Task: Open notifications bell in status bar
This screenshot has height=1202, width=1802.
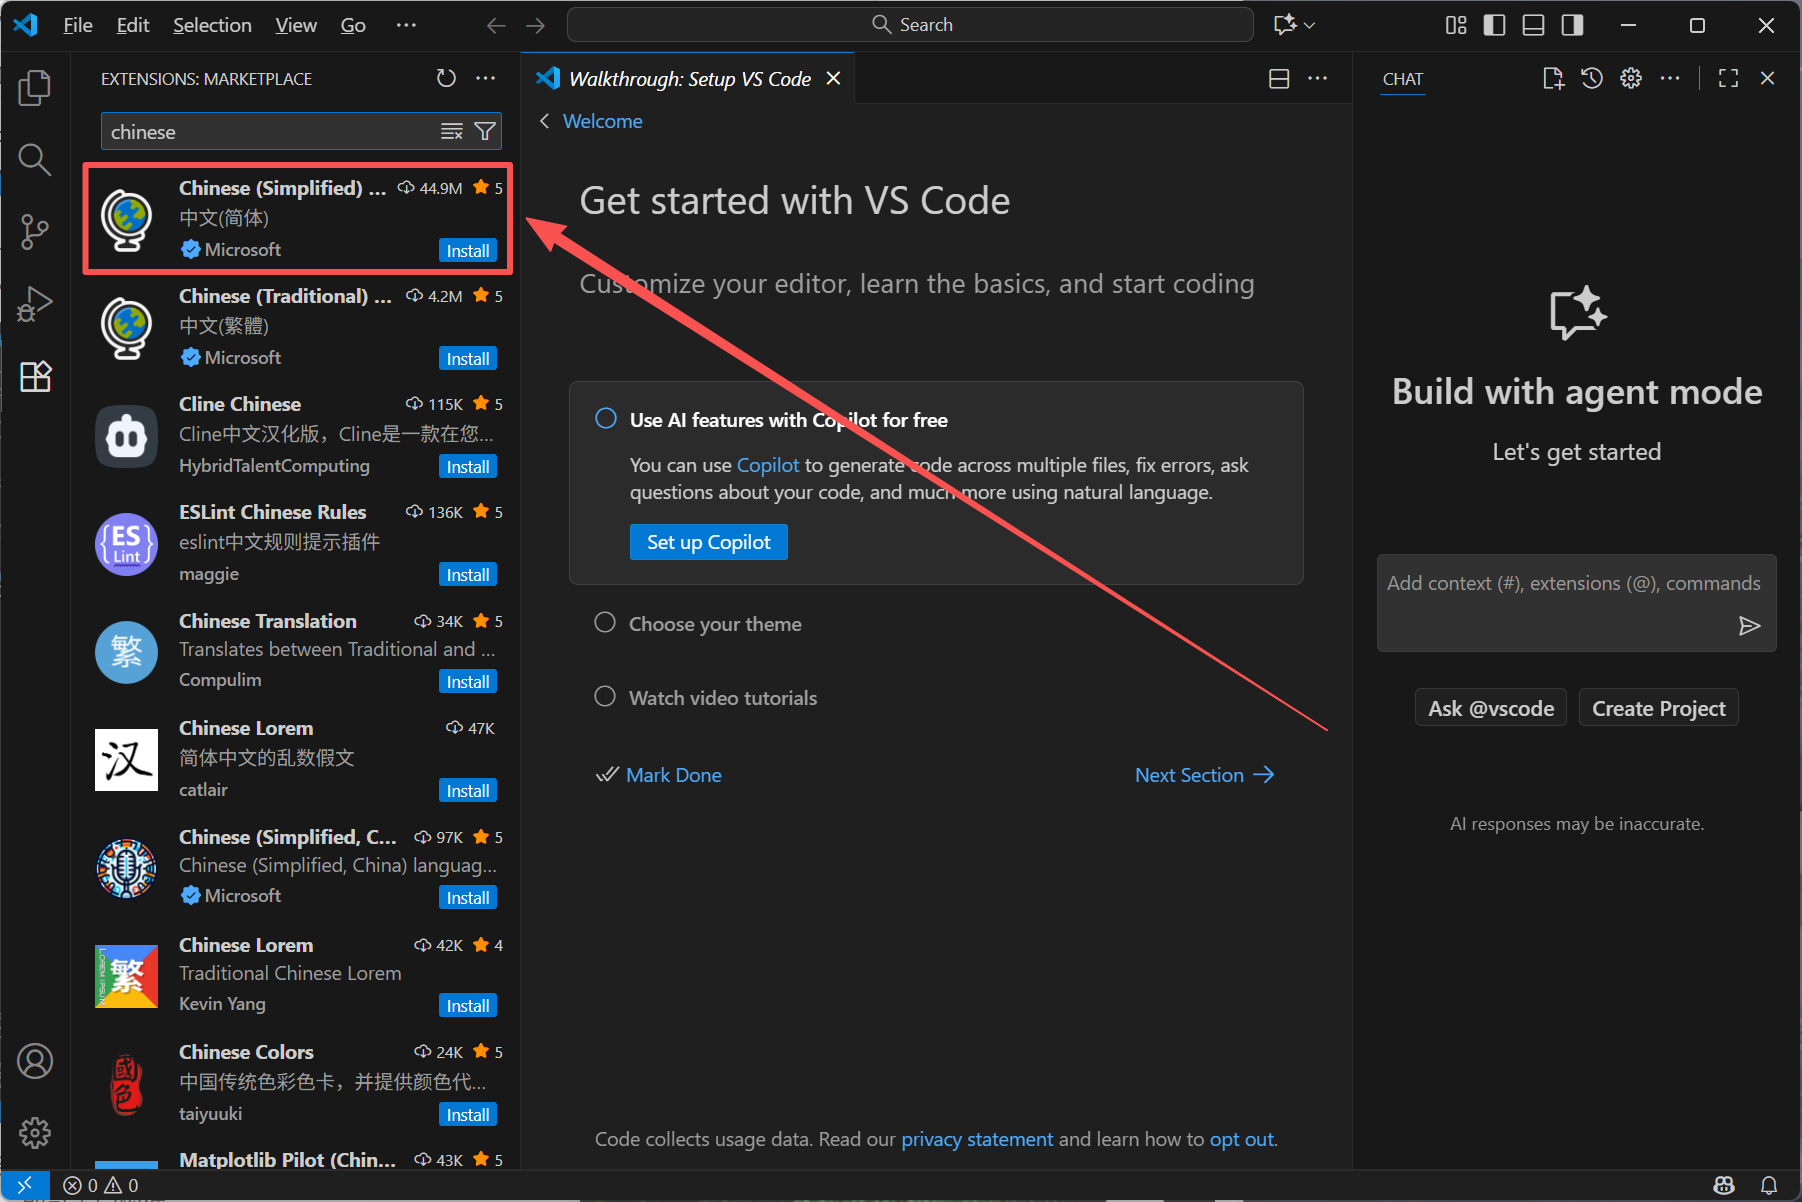Action: click(1768, 1185)
